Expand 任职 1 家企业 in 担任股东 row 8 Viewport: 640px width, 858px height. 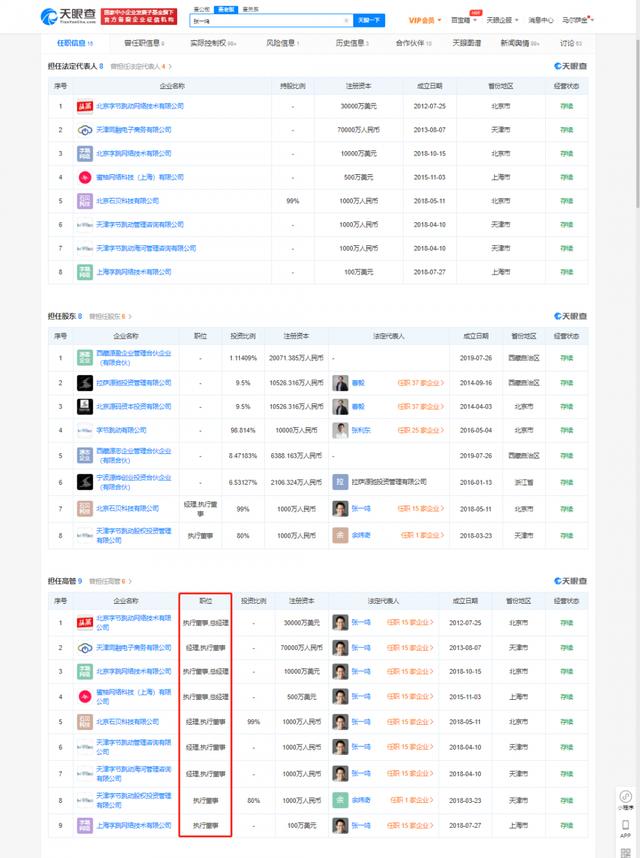422,535
